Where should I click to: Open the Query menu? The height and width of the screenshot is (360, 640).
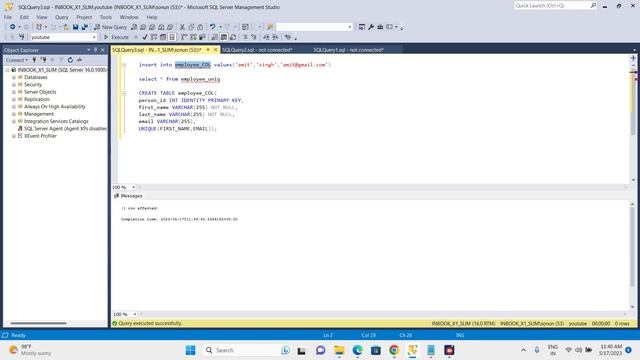tap(62, 17)
